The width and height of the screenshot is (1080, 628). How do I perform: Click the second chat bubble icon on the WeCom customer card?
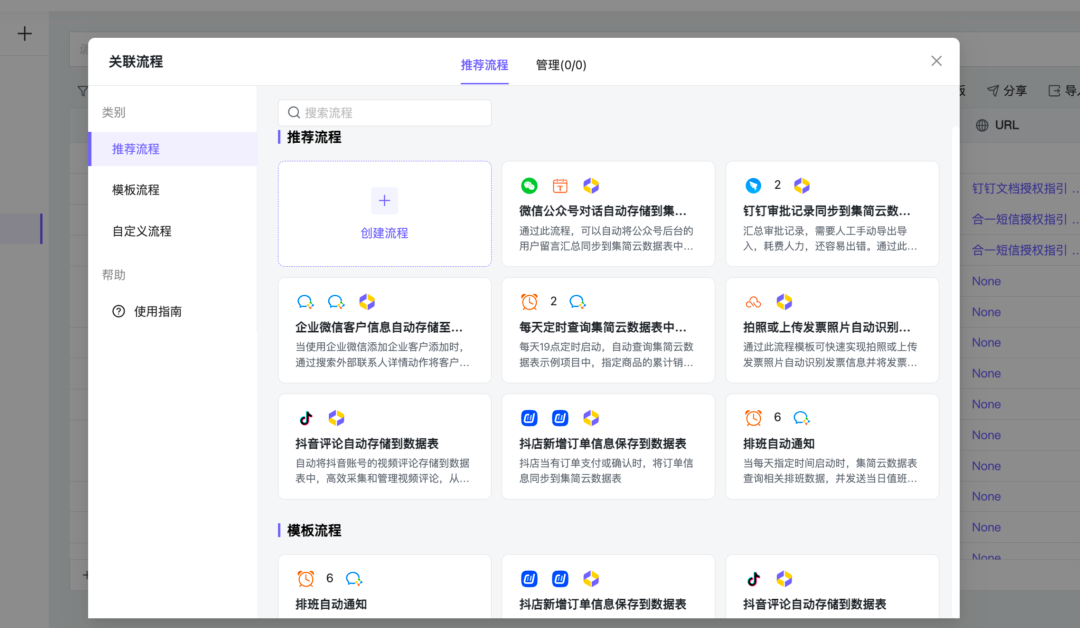(336, 302)
